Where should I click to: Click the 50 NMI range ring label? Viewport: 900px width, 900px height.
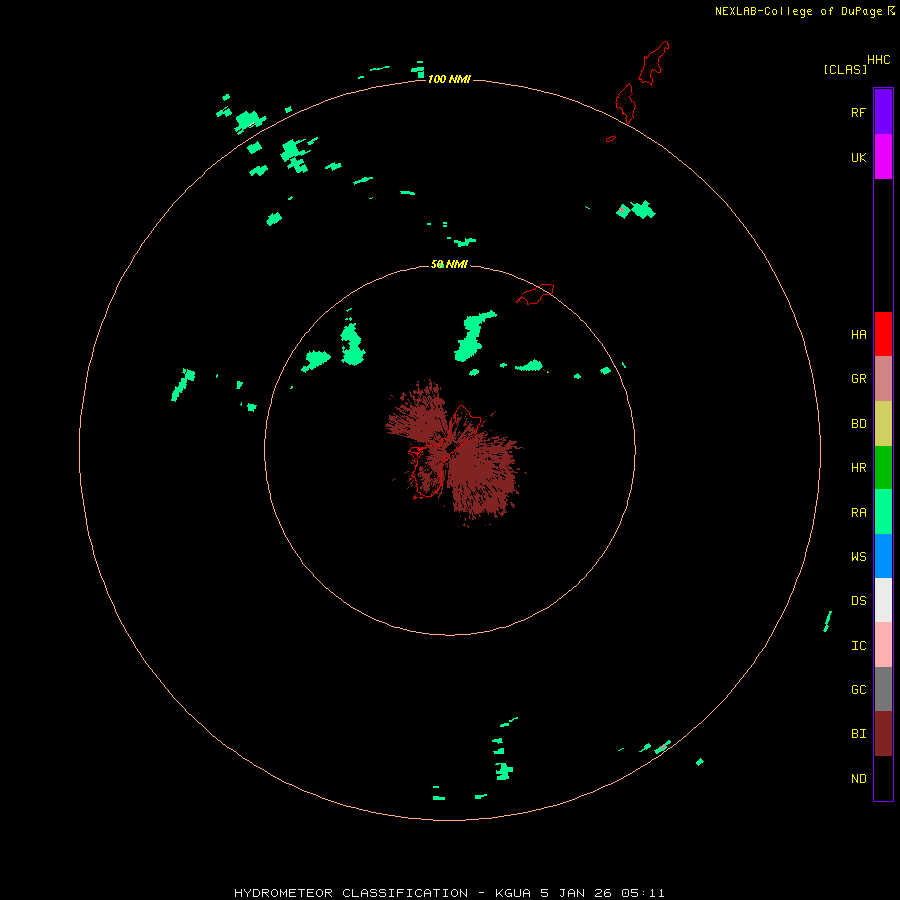(449, 264)
